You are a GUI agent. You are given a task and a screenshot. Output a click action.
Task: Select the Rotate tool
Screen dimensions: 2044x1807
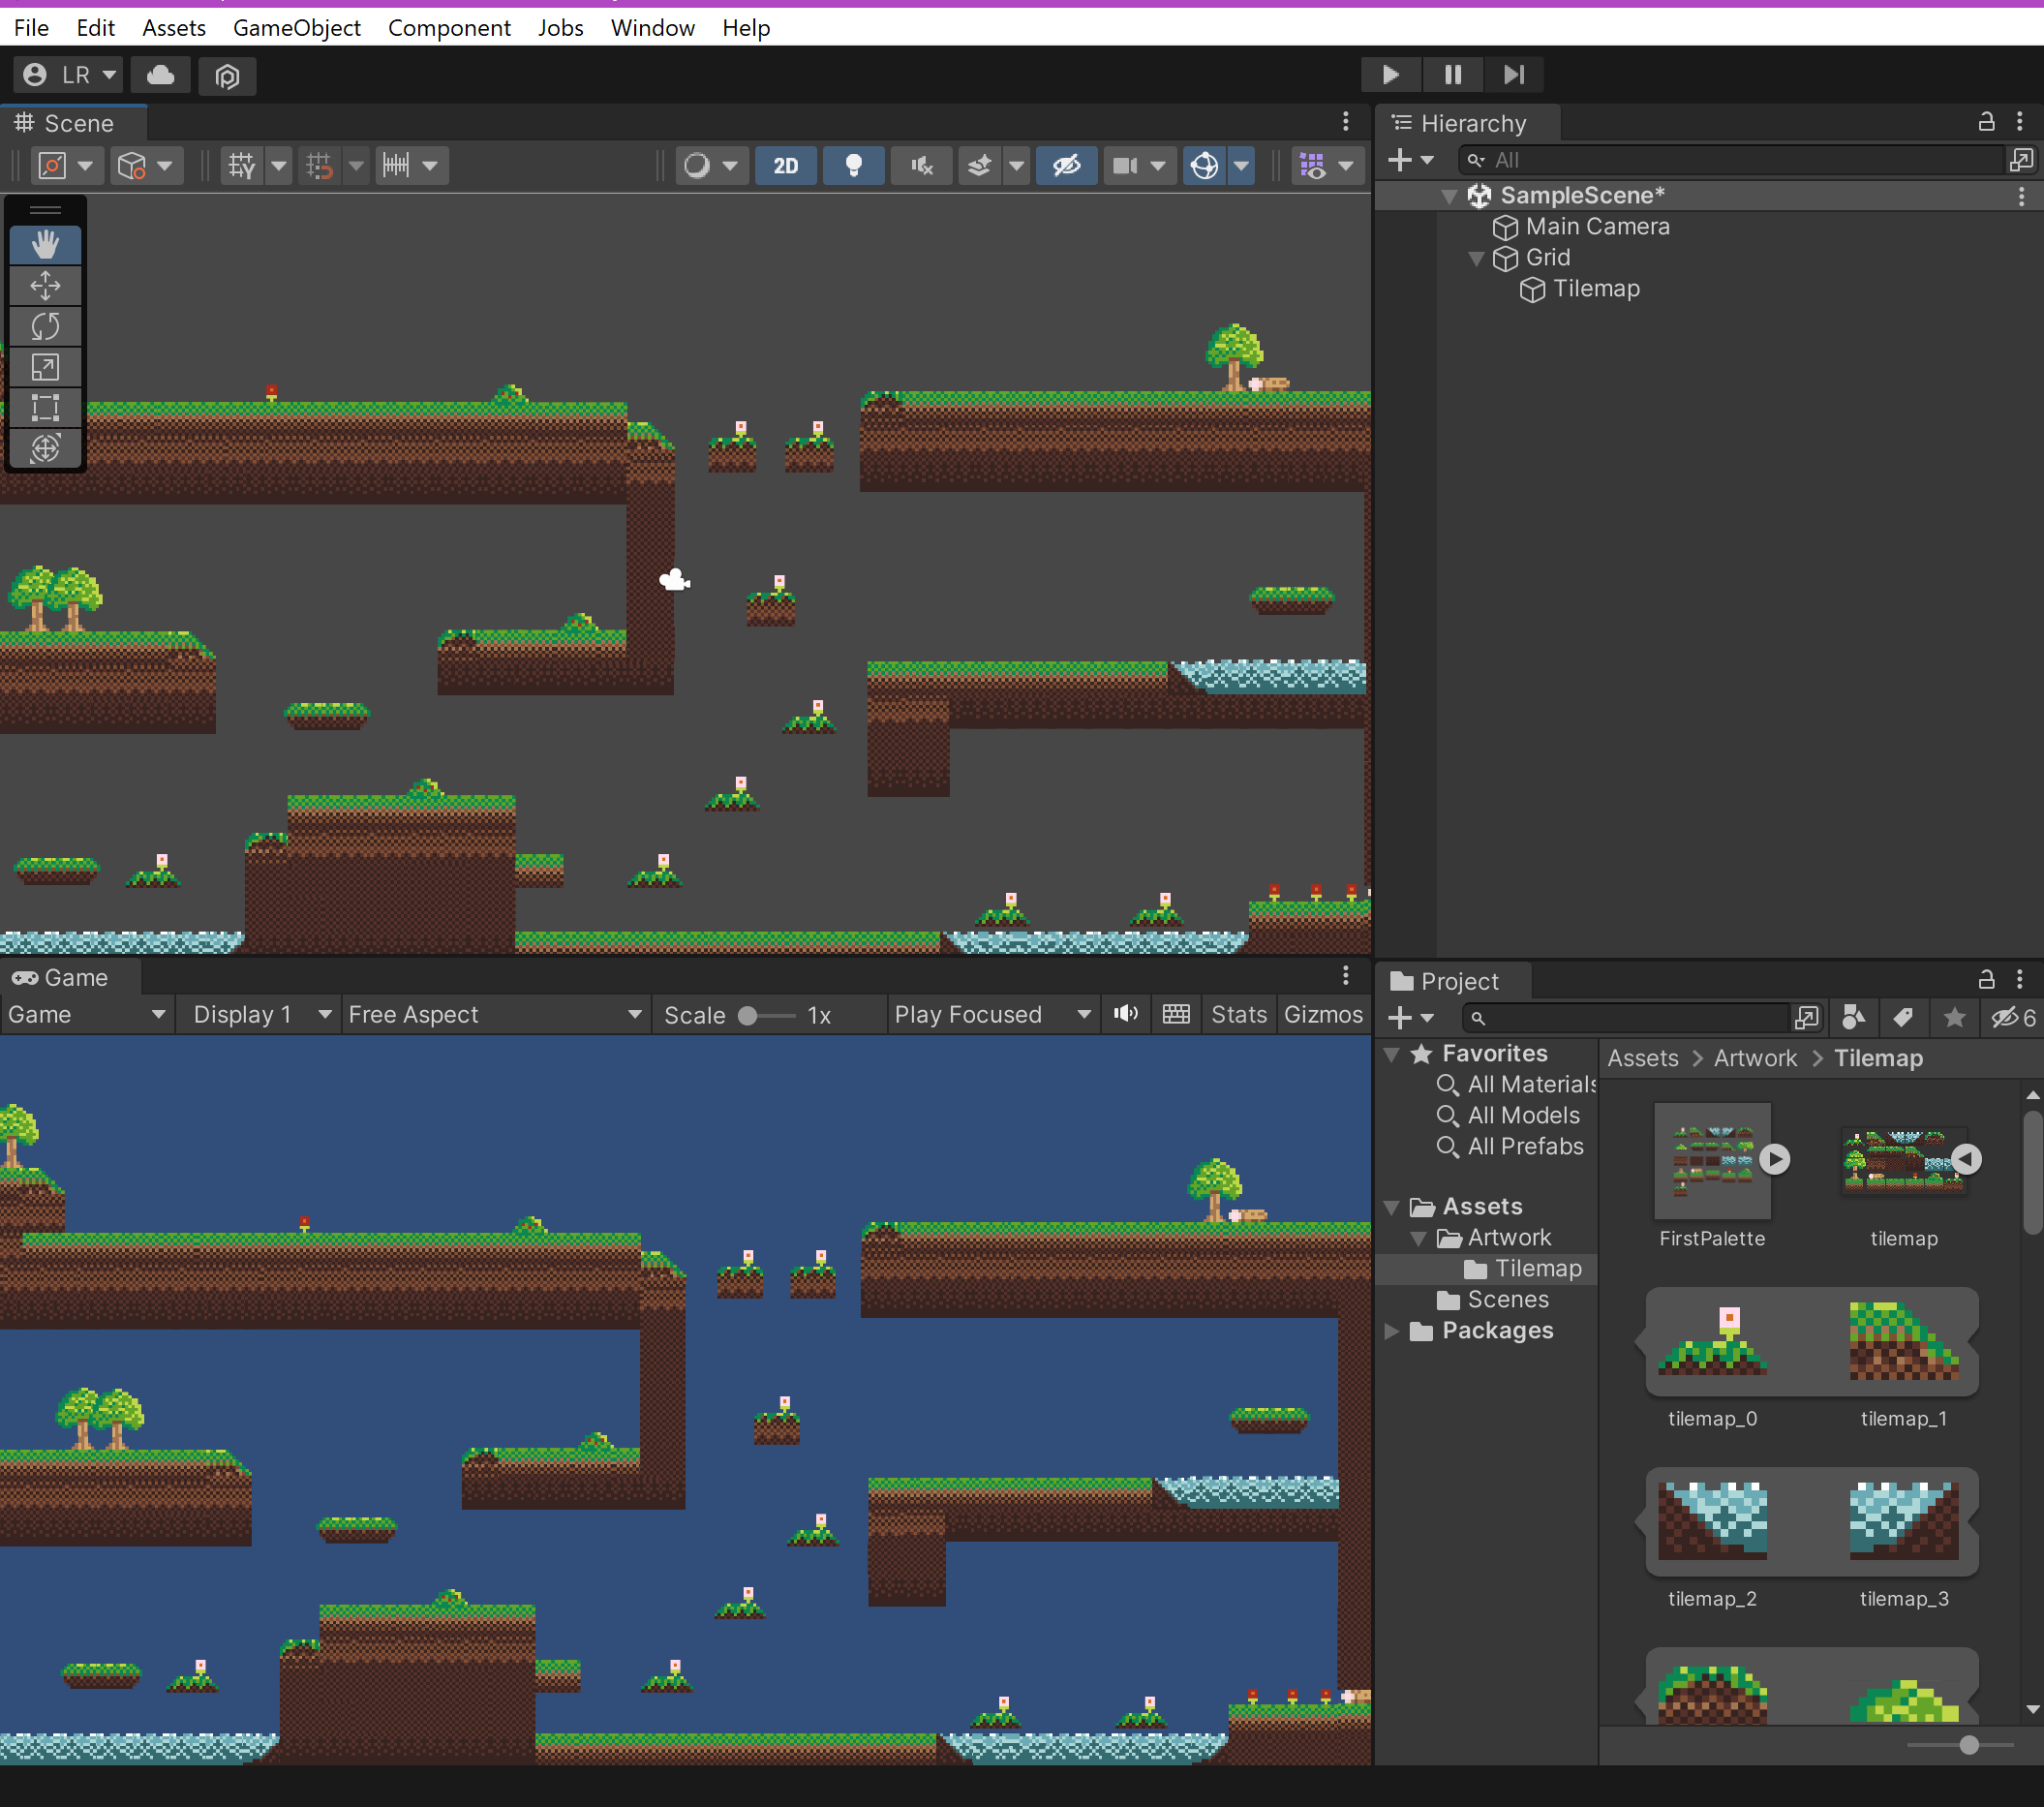point(45,326)
